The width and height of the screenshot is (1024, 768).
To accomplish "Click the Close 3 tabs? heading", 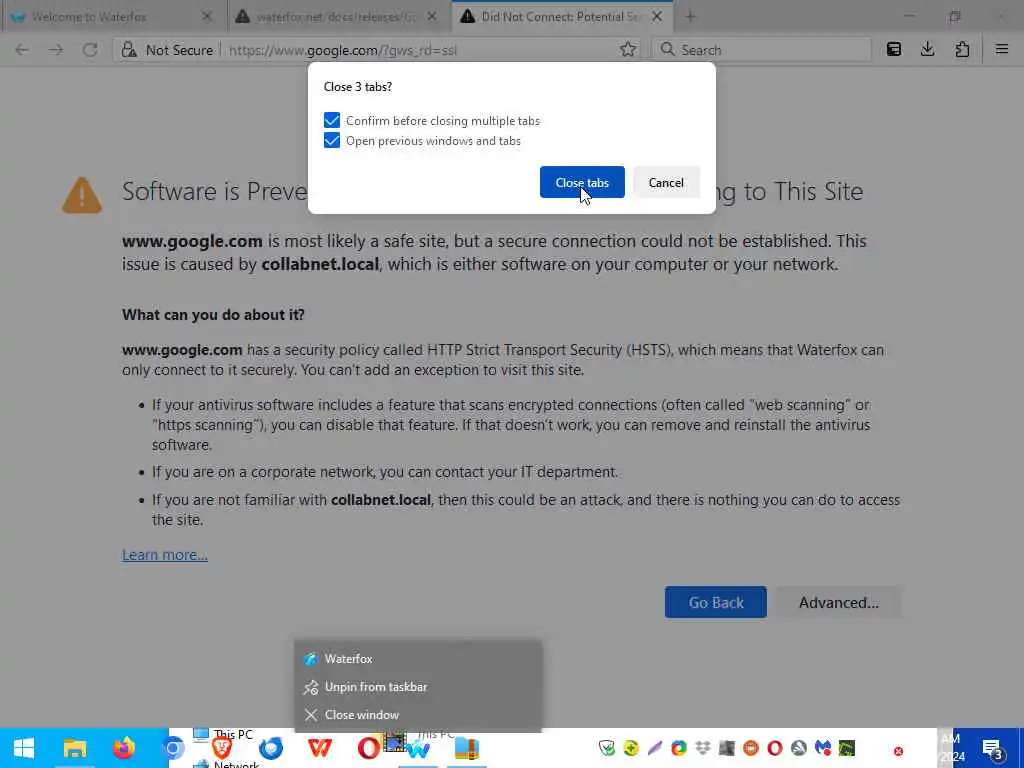I will point(358,87).
